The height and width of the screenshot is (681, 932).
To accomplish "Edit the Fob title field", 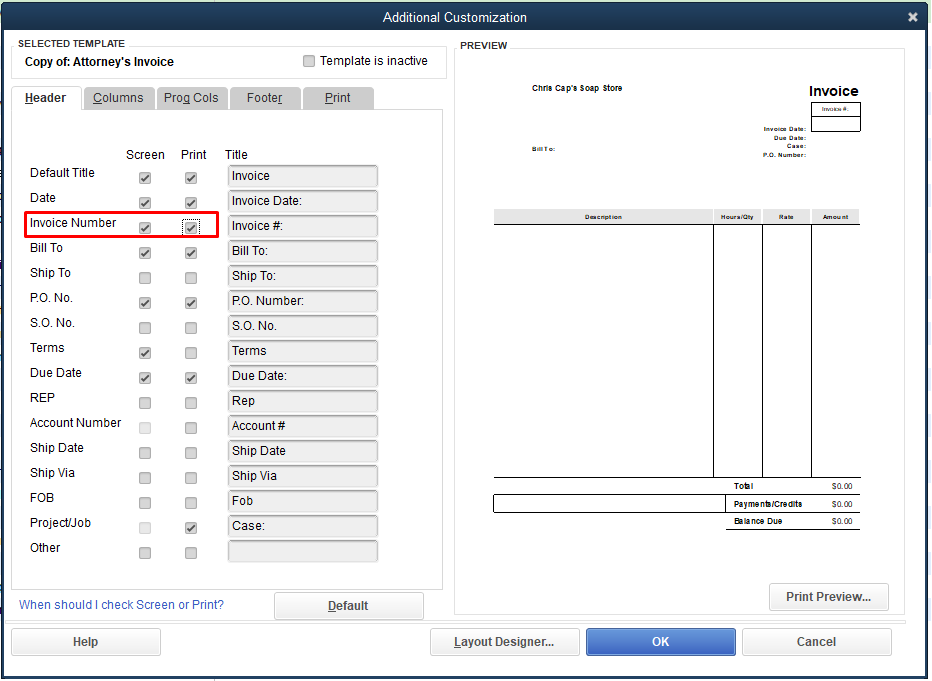I will point(303,500).
